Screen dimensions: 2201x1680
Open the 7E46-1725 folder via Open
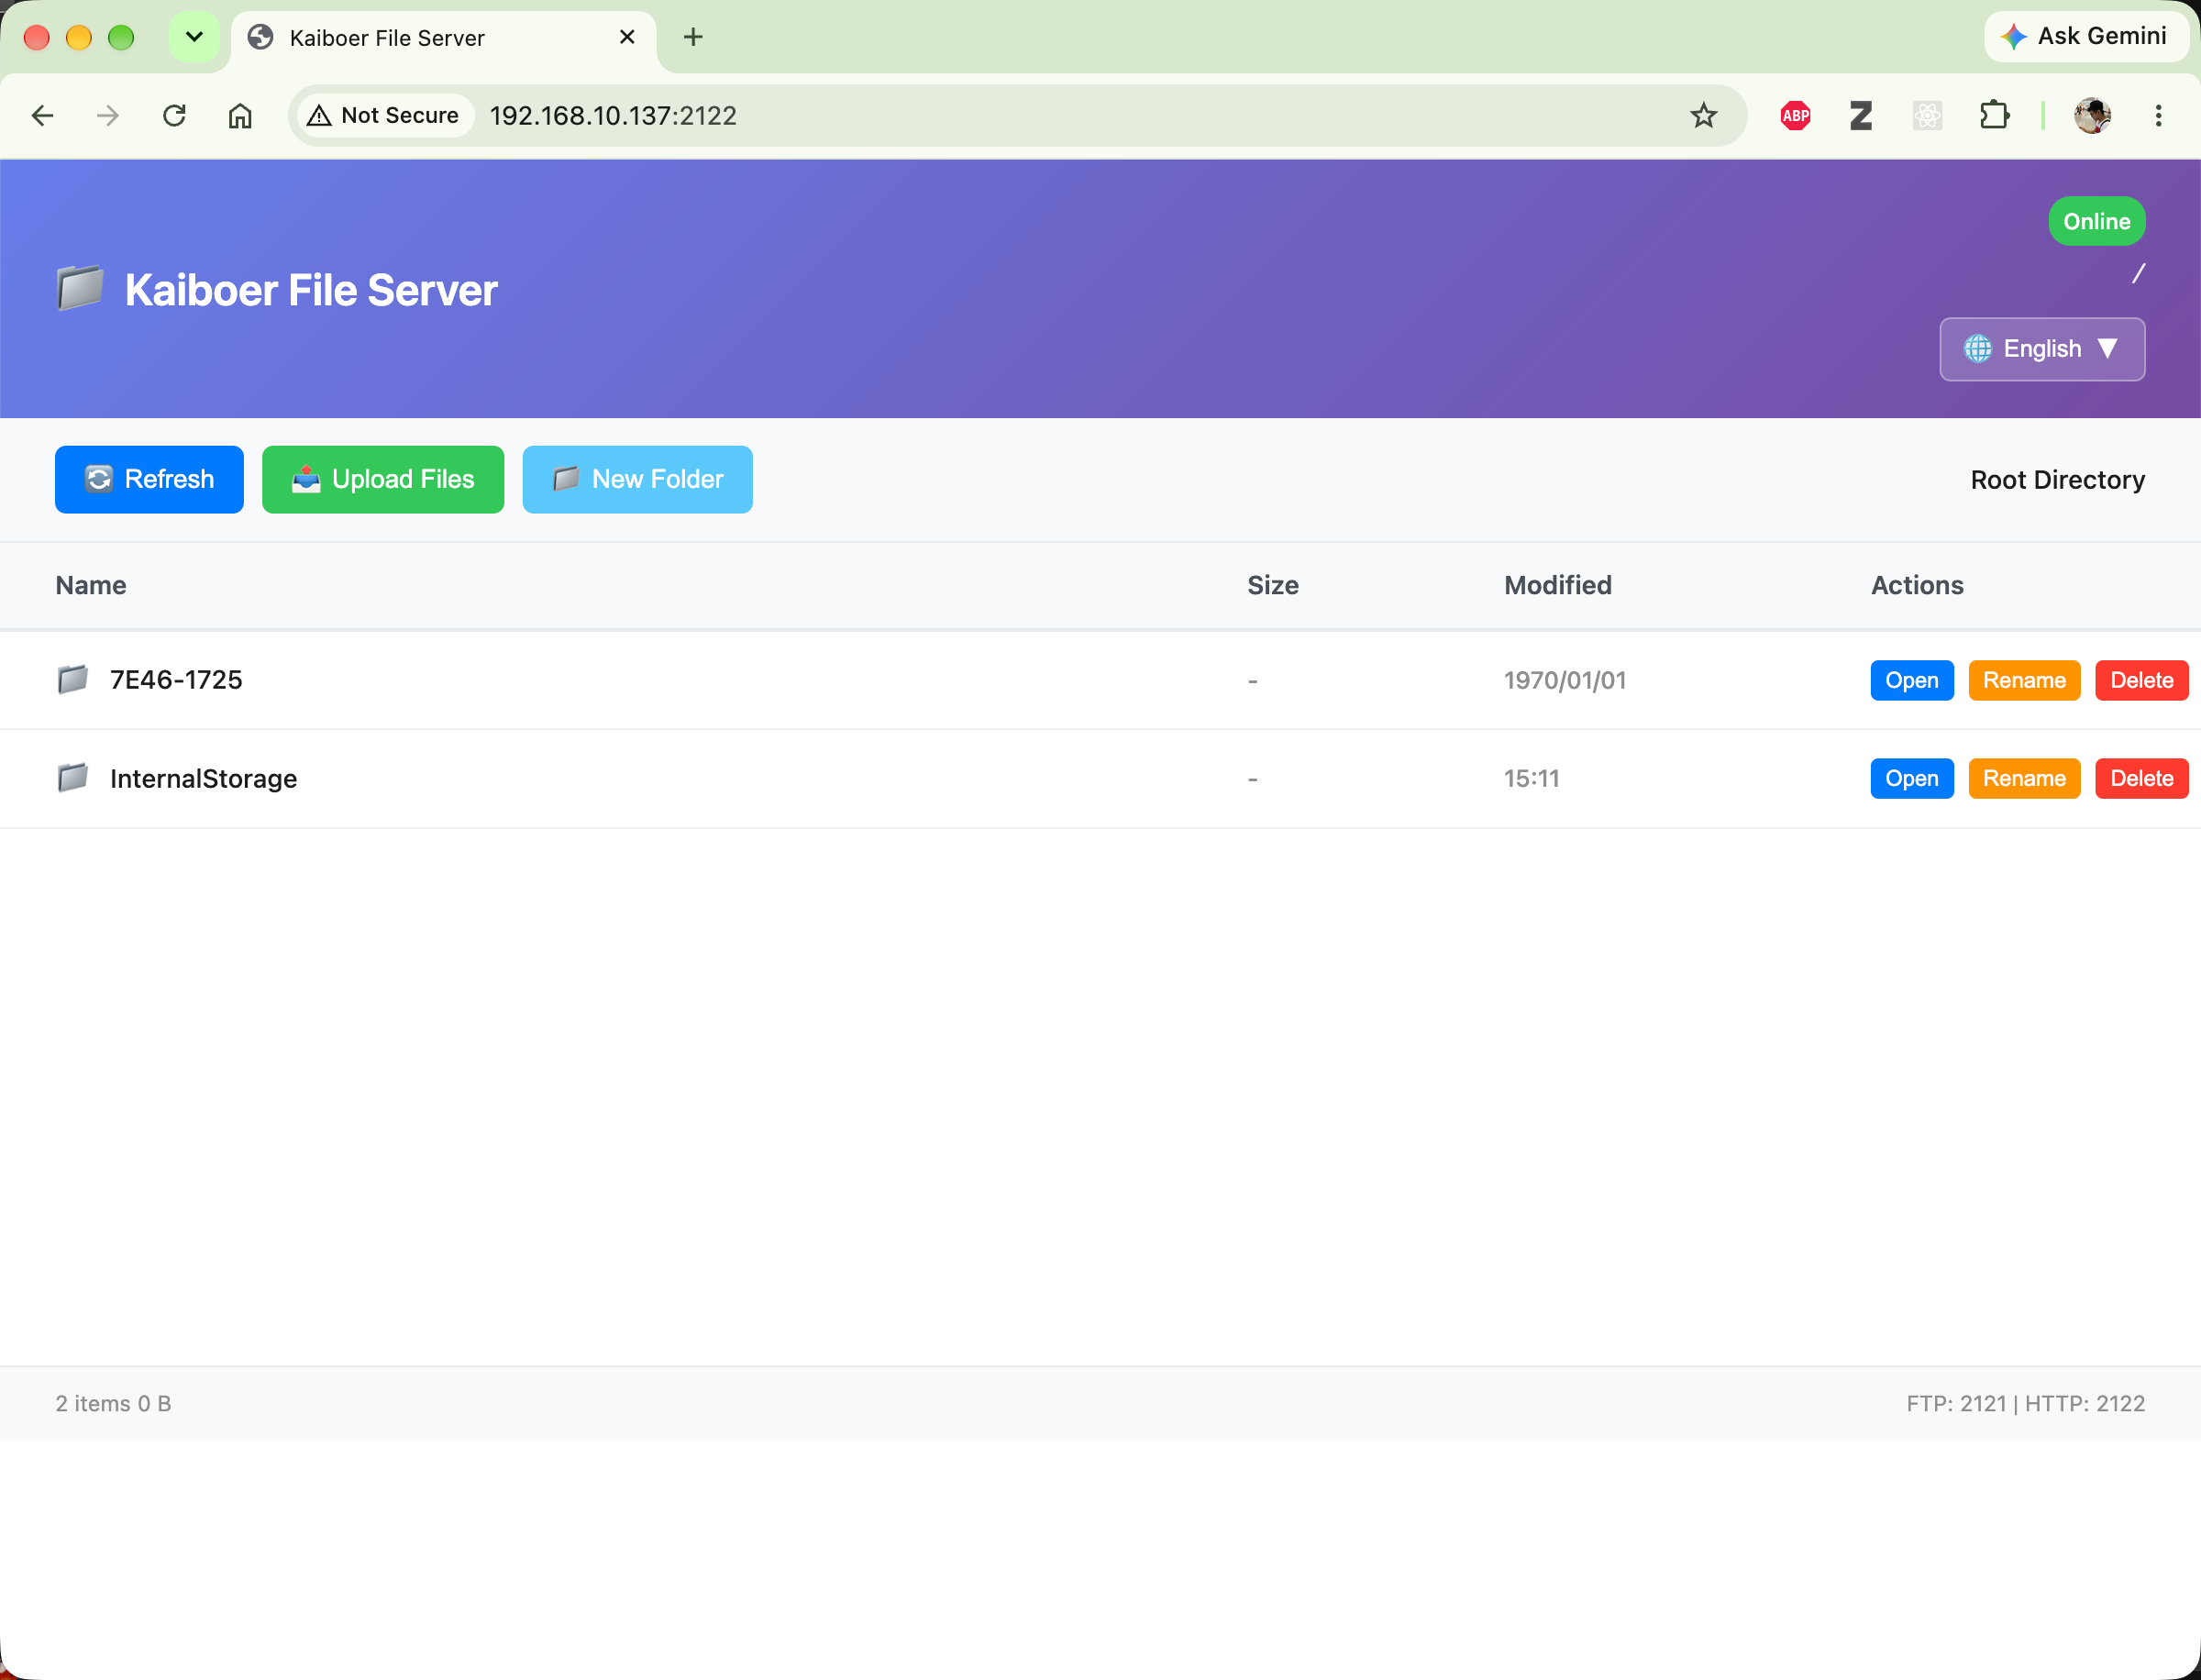1911,681
